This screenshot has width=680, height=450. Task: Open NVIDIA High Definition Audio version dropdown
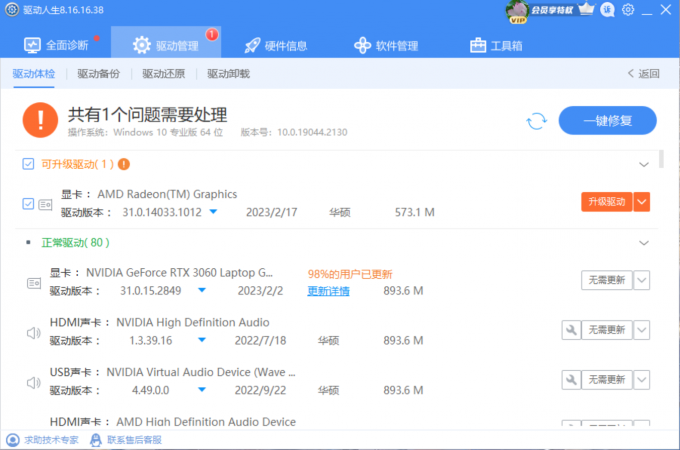pyautogui.click(x=202, y=340)
